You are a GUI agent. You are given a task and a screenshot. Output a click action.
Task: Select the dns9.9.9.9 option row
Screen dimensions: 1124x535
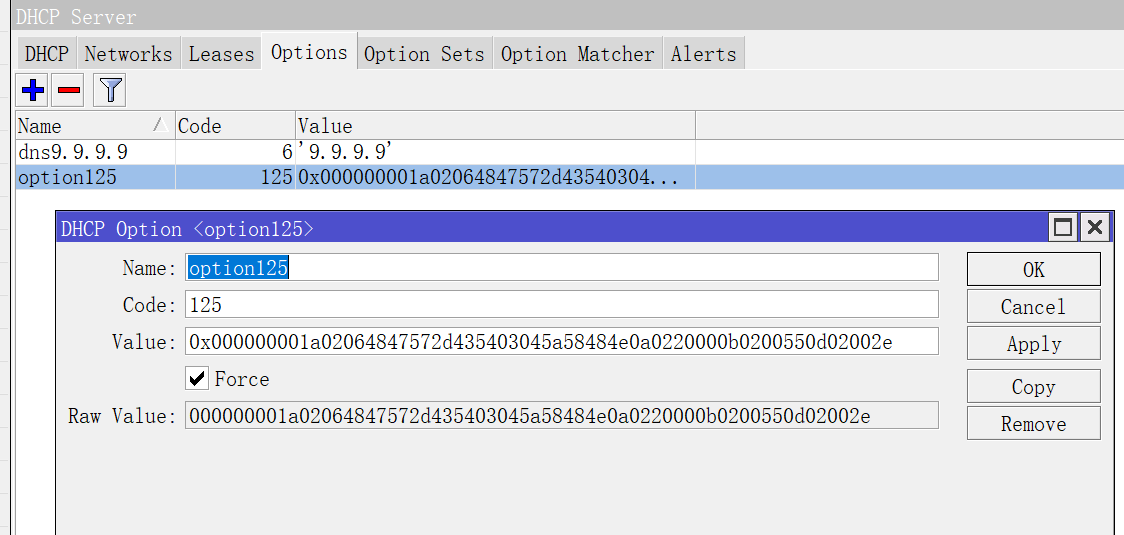point(355,152)
